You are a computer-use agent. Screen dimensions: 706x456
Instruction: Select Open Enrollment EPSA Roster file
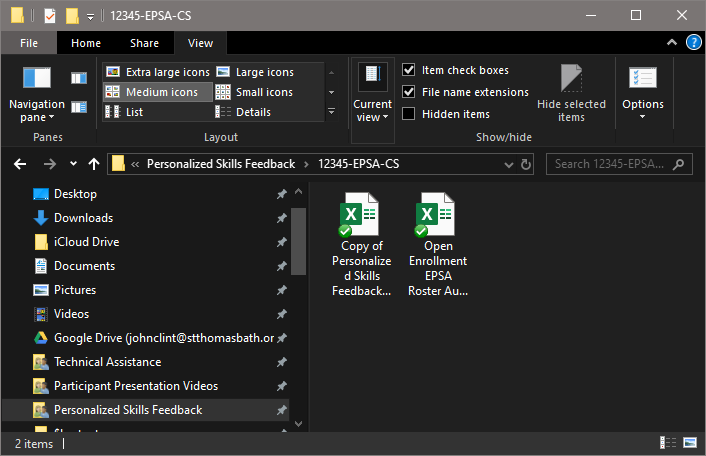pyautogui.click(x=438, y=245)
